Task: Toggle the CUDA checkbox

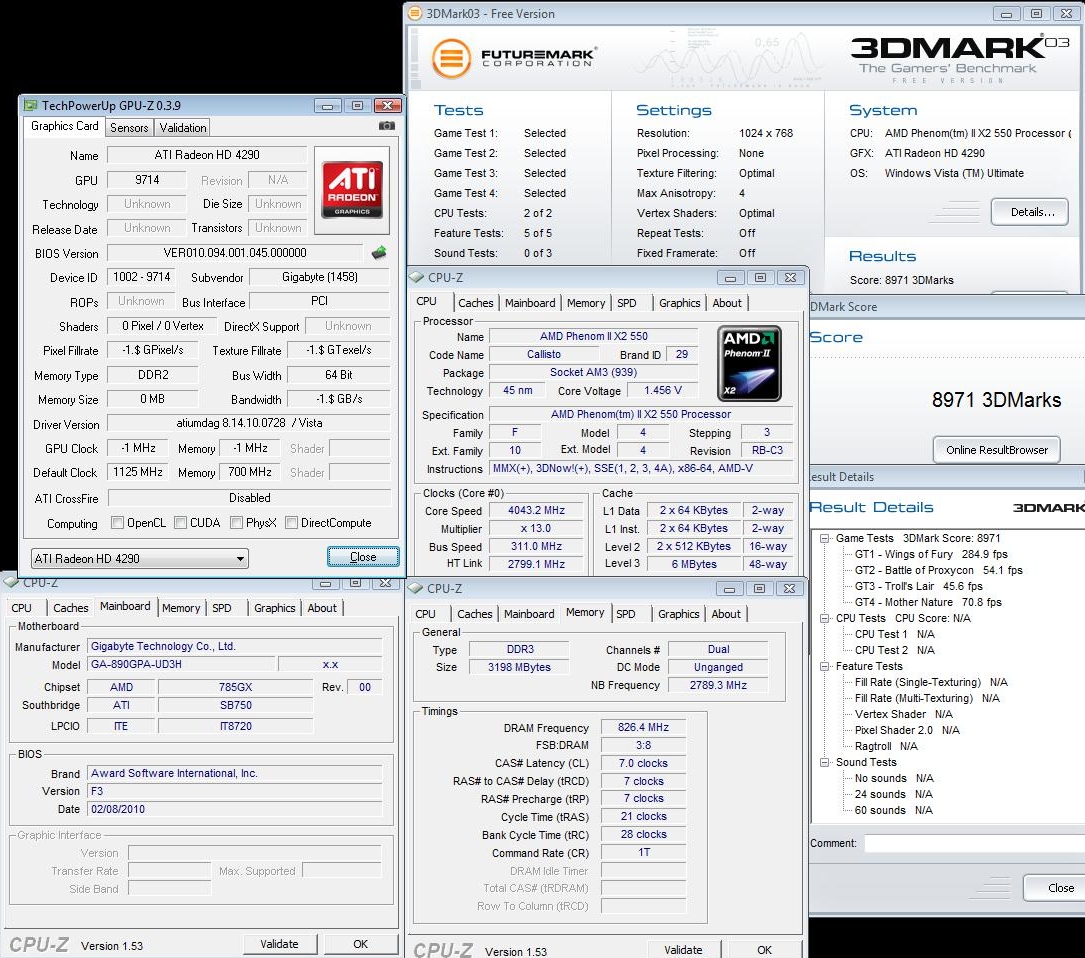Action: click(180, 523)
